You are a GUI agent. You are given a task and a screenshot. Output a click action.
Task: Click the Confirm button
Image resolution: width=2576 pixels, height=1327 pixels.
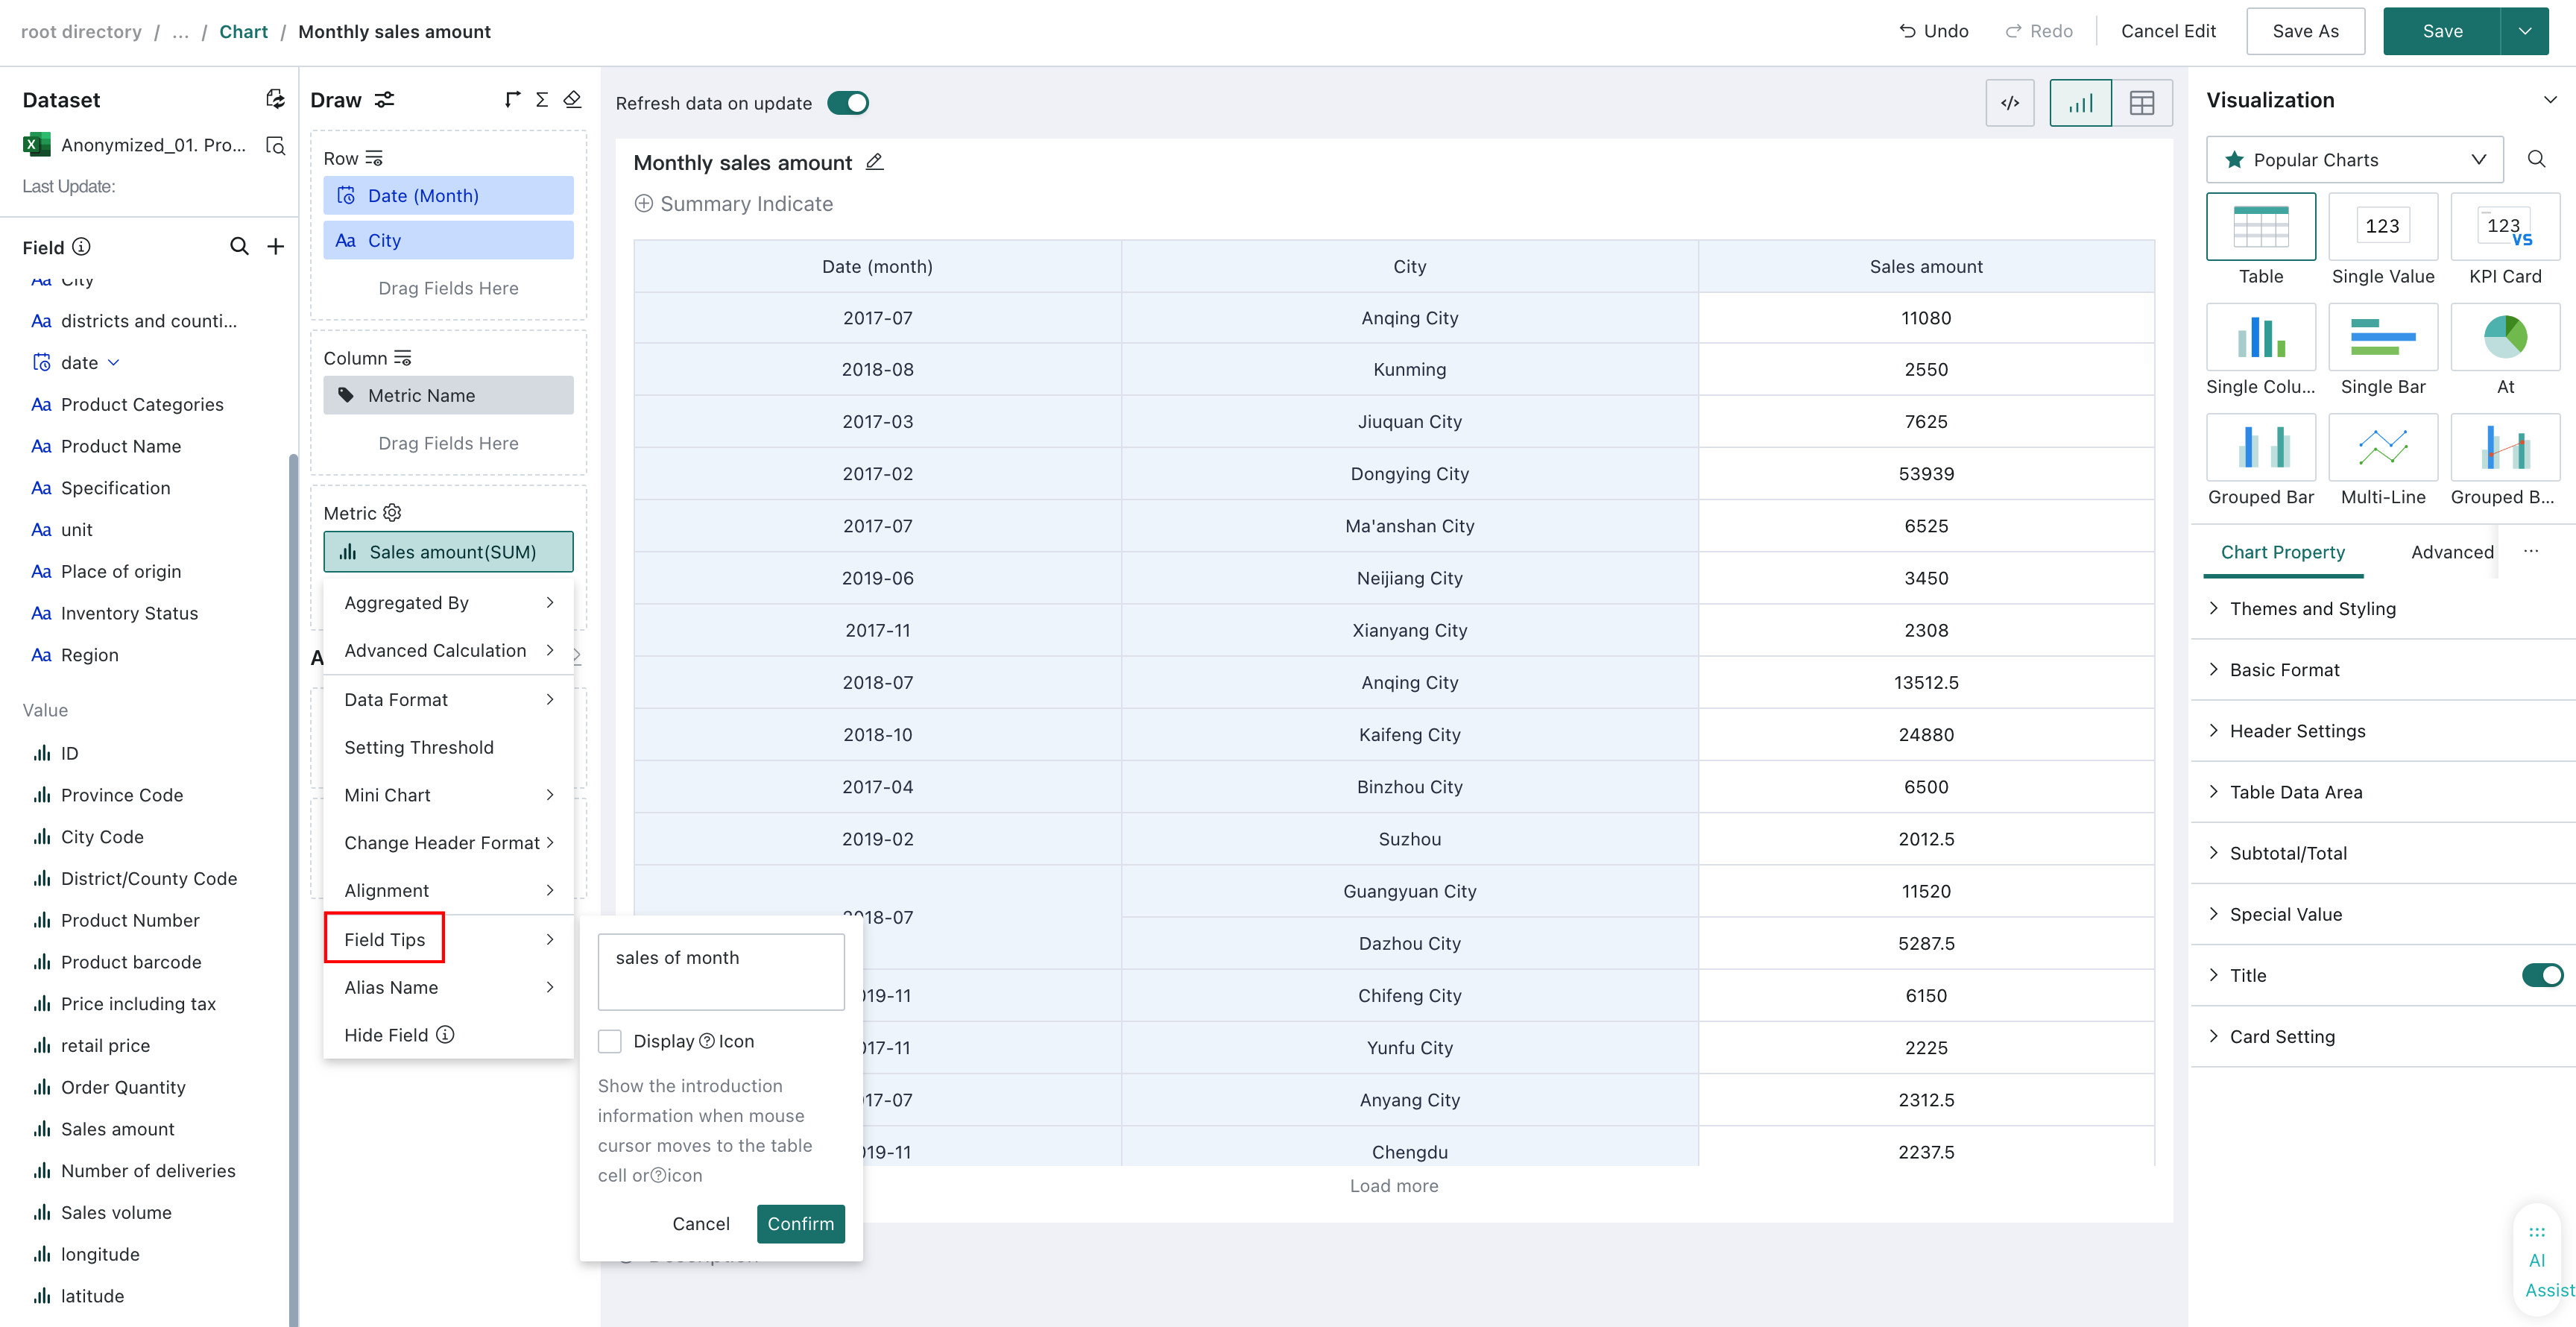[800, 1224]
